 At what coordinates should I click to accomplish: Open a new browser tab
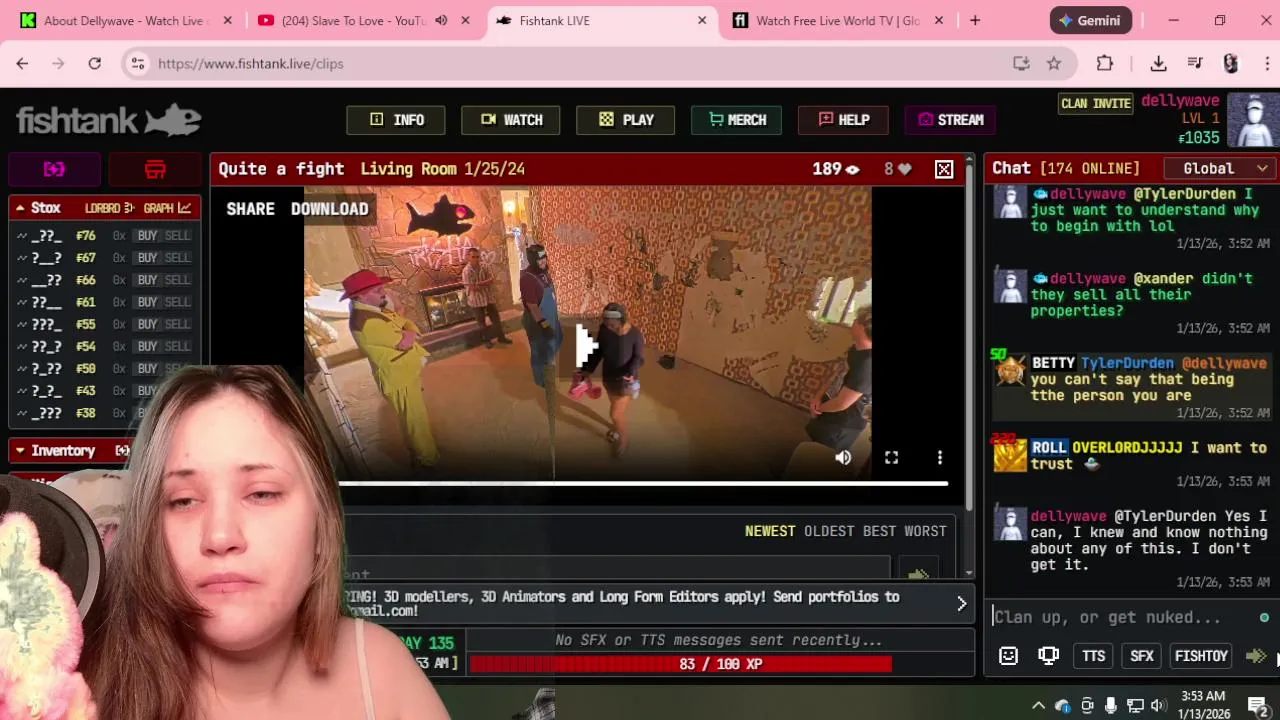pos(975,20)
